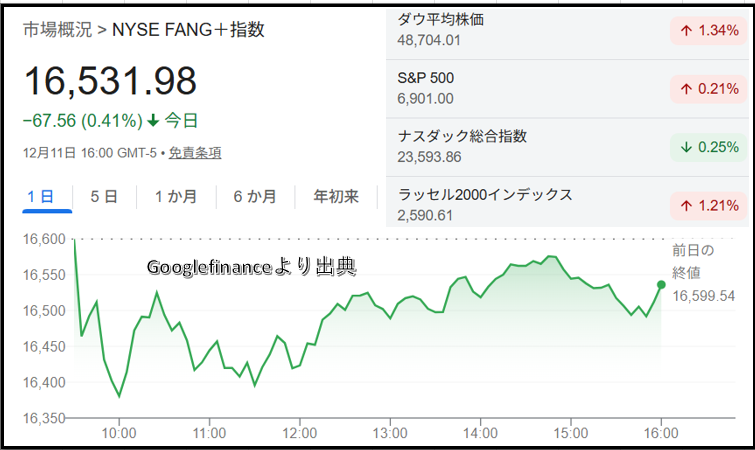Switch to the 6か月 range tab
This screenshot has height=450, width=755.
[x=255, y=196]
